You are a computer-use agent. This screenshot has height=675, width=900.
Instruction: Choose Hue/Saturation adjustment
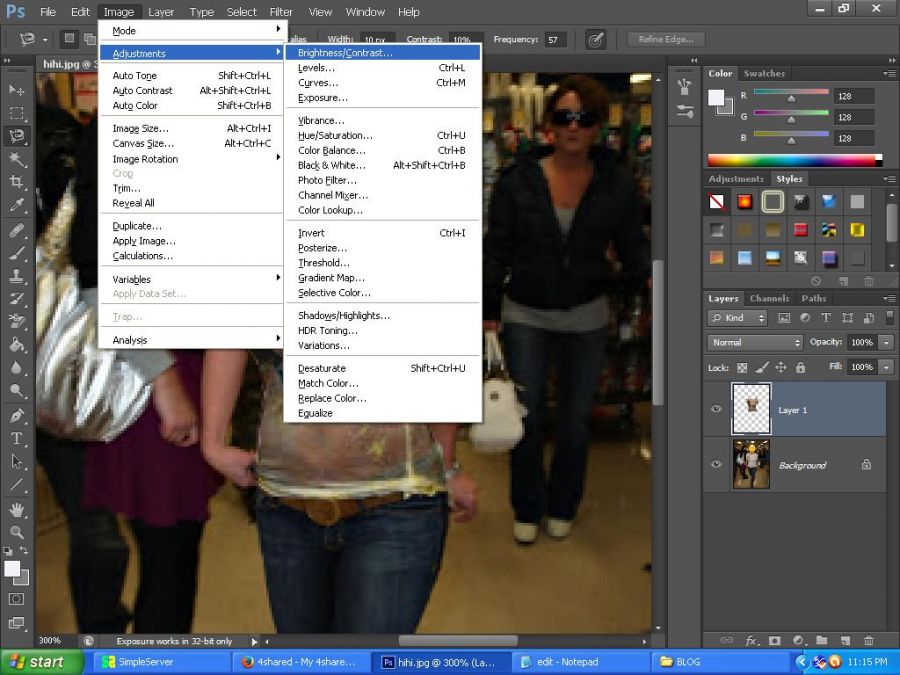(x=383, y=135)
